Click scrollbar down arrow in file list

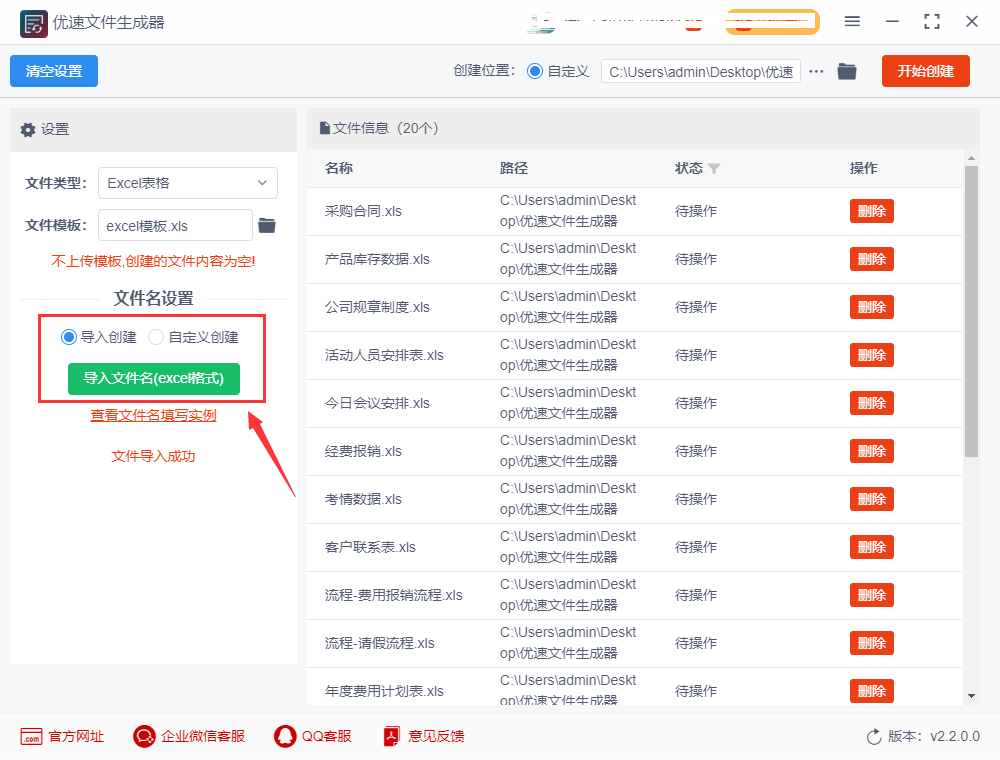(971, 696)
